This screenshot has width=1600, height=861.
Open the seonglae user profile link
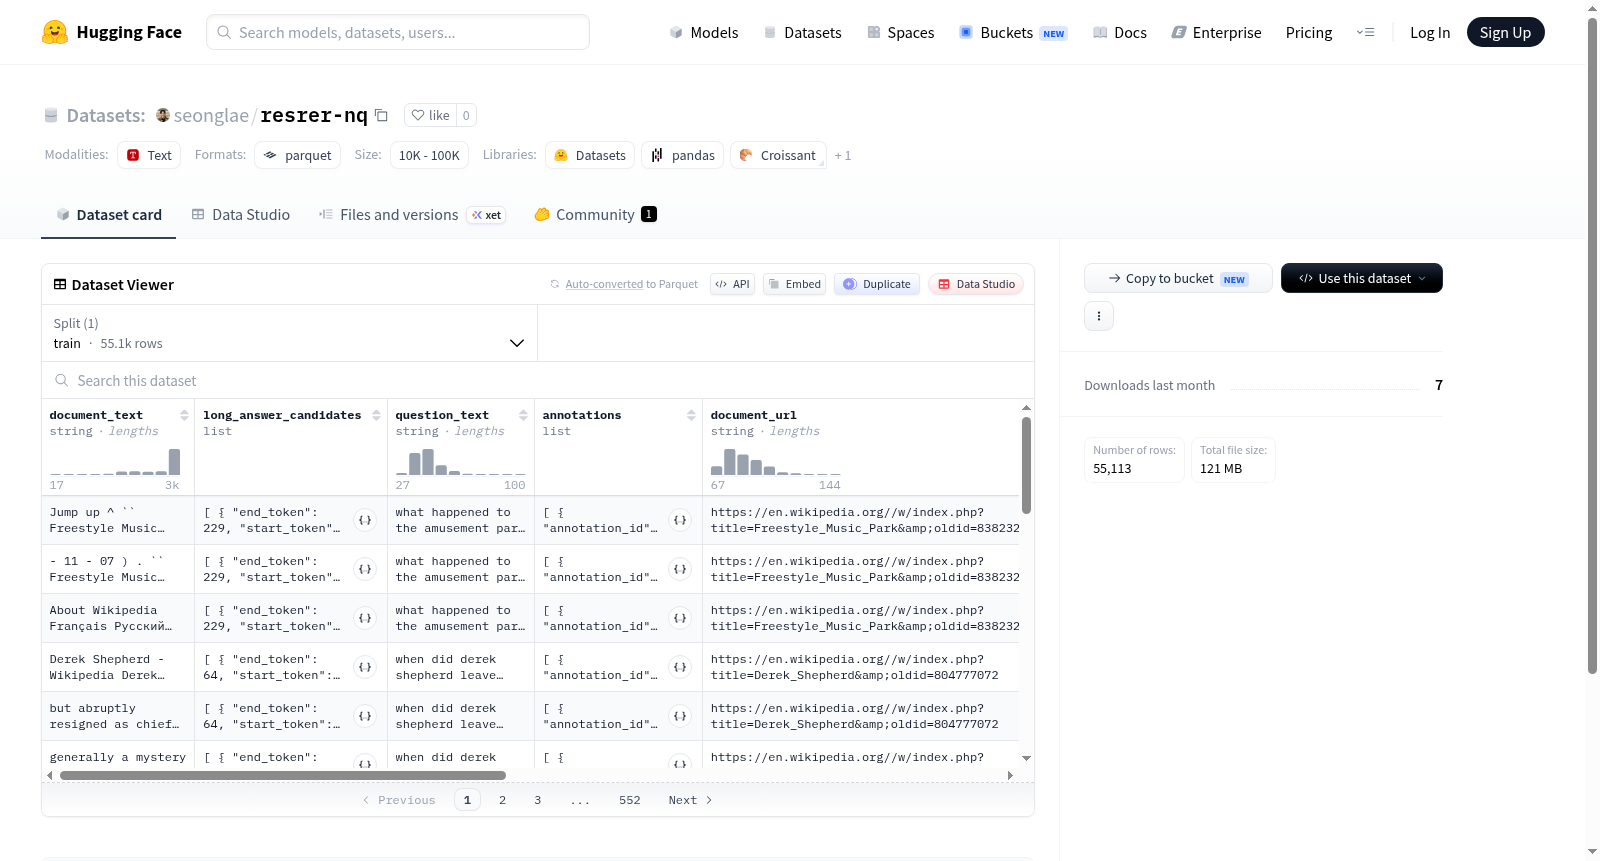coord(211,115)
